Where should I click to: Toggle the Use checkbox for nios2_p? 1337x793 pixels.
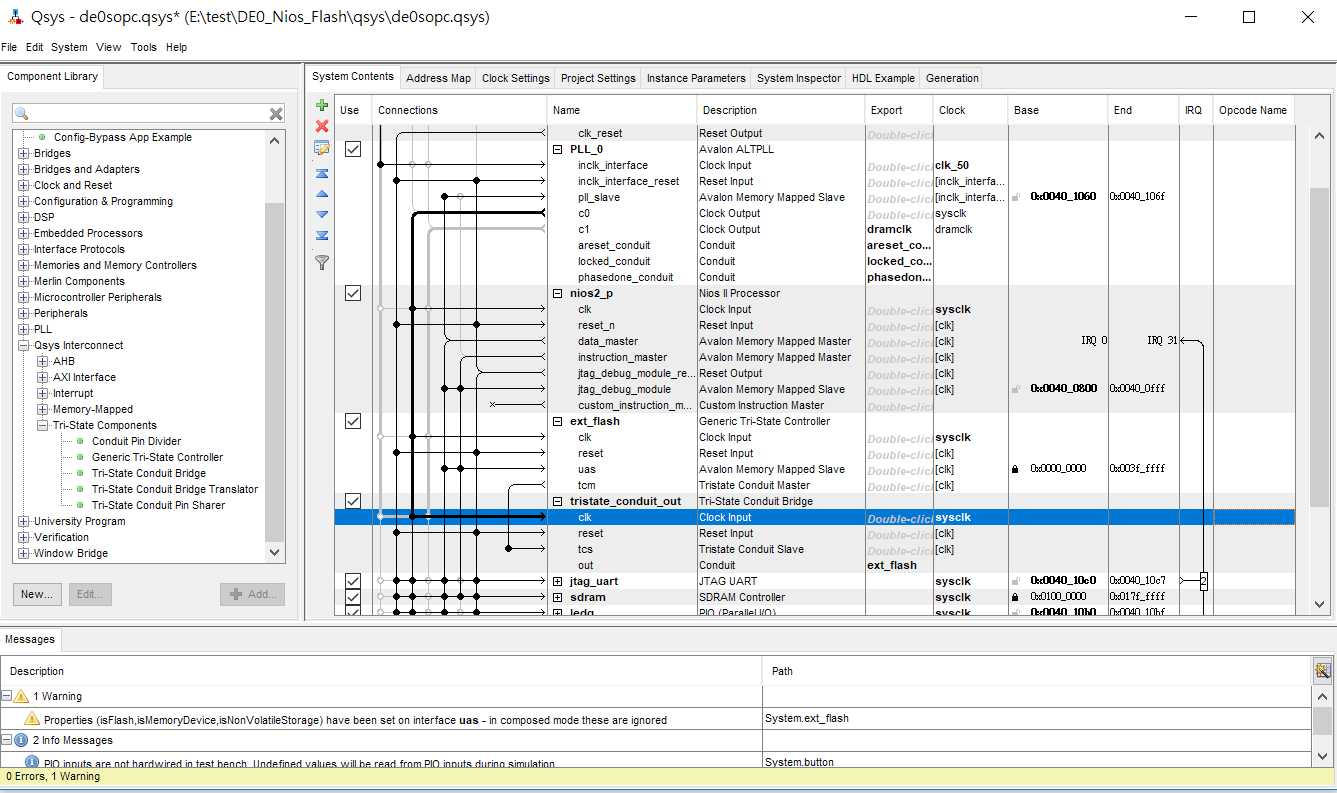(x=352, y=293)
